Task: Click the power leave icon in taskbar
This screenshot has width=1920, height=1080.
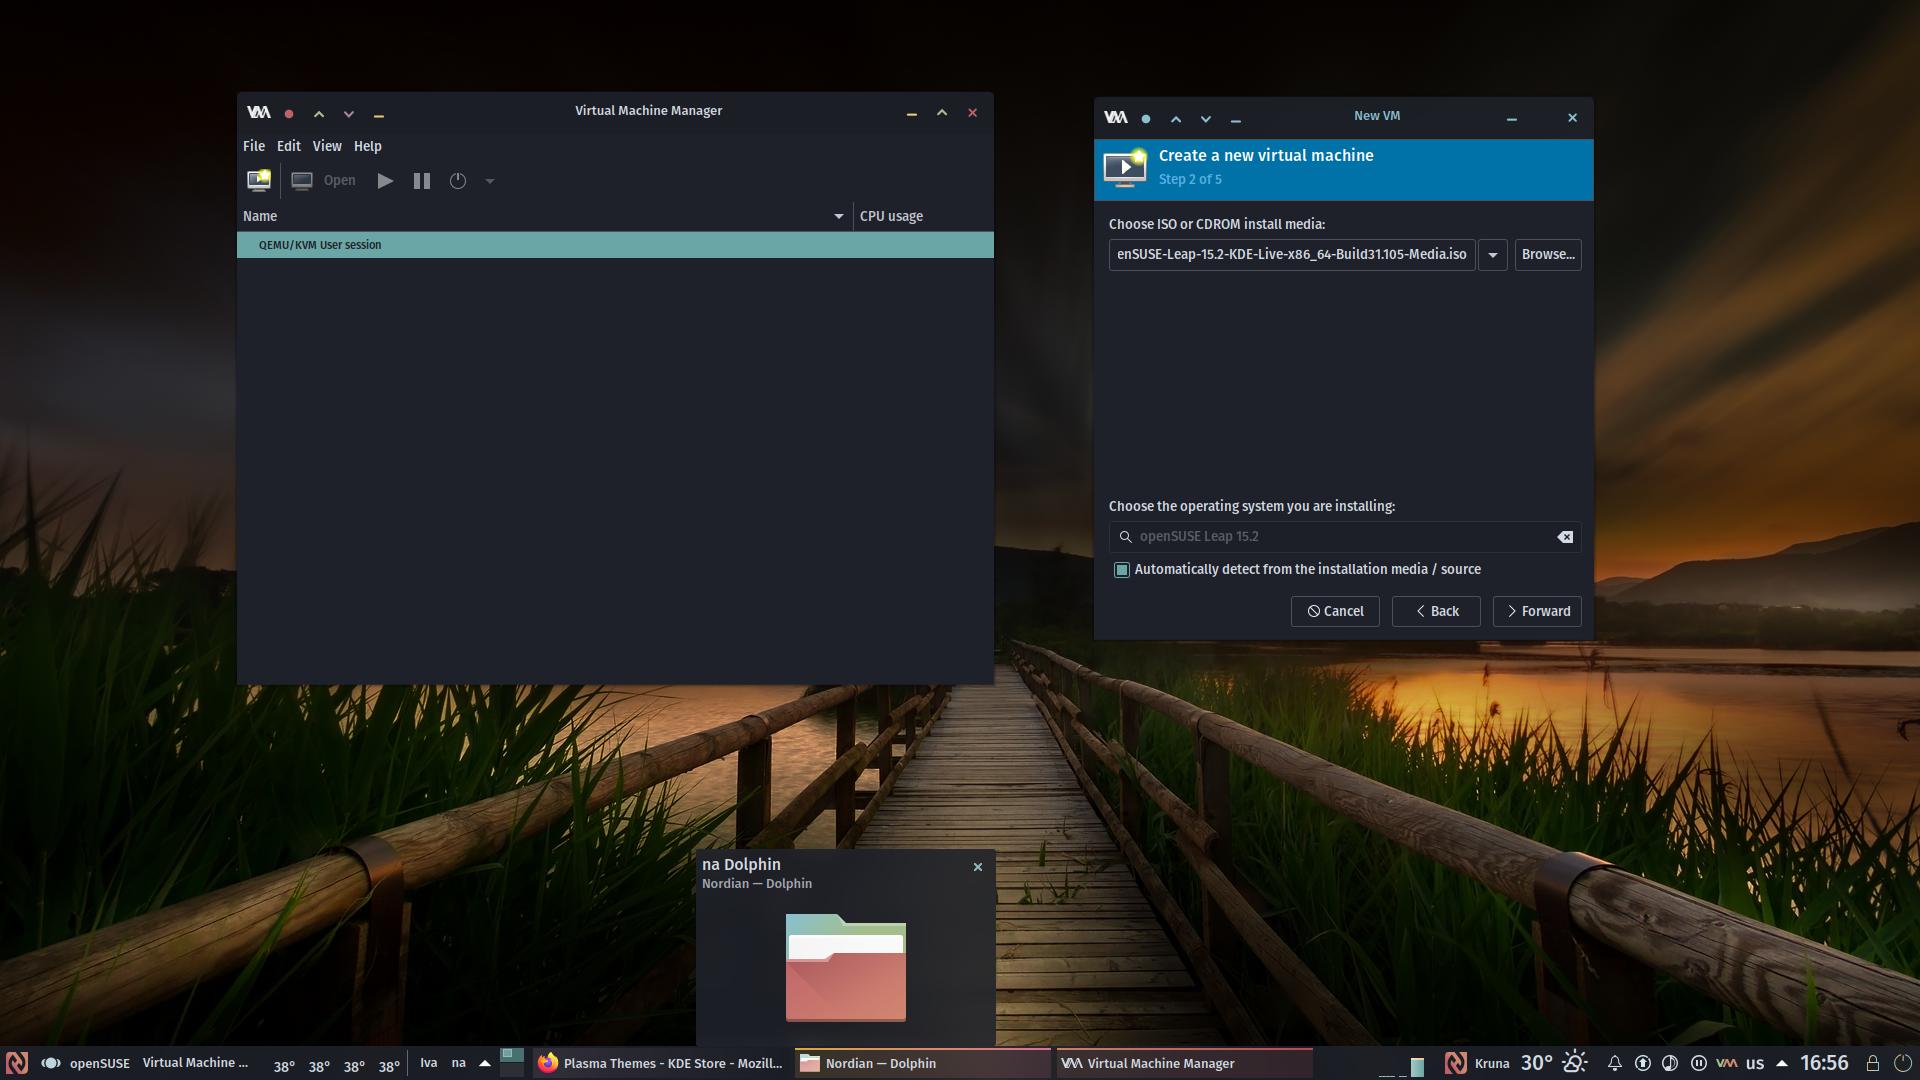Action: (x=1902, y=1063)
